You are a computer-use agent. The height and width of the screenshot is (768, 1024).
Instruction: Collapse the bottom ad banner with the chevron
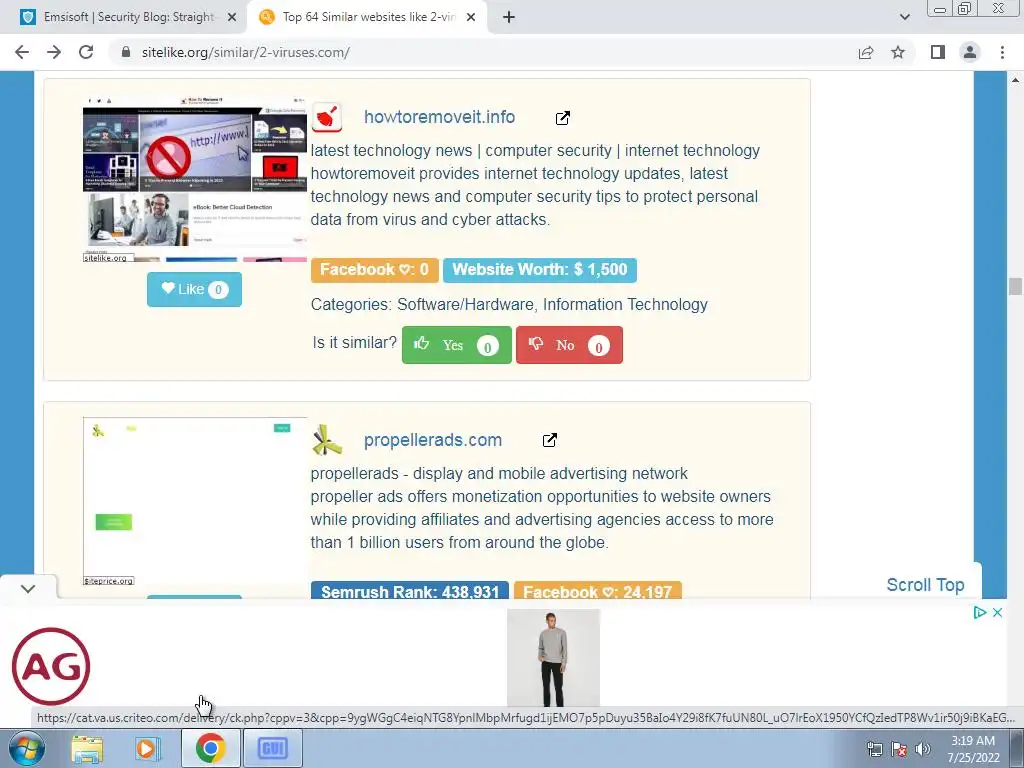click(x=27, y=588)
